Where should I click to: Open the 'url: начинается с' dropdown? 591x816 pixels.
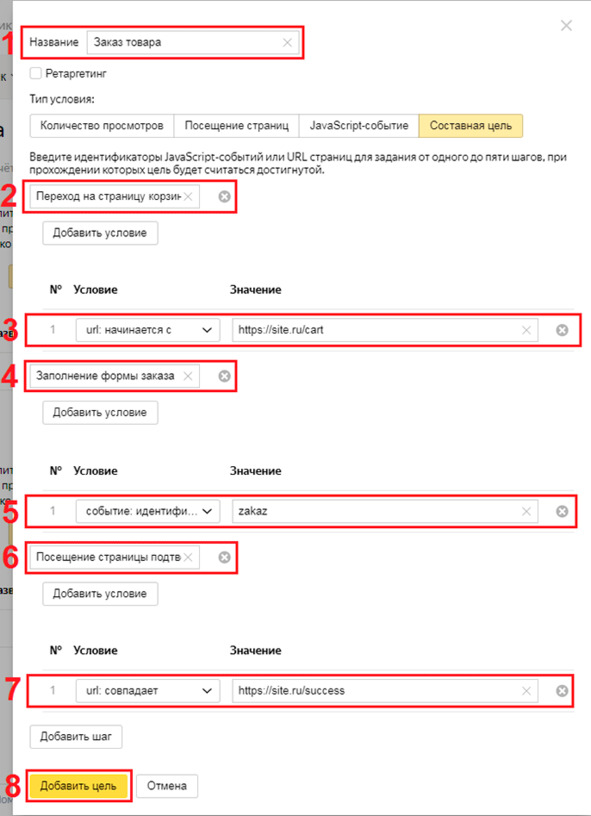(148, 330)
